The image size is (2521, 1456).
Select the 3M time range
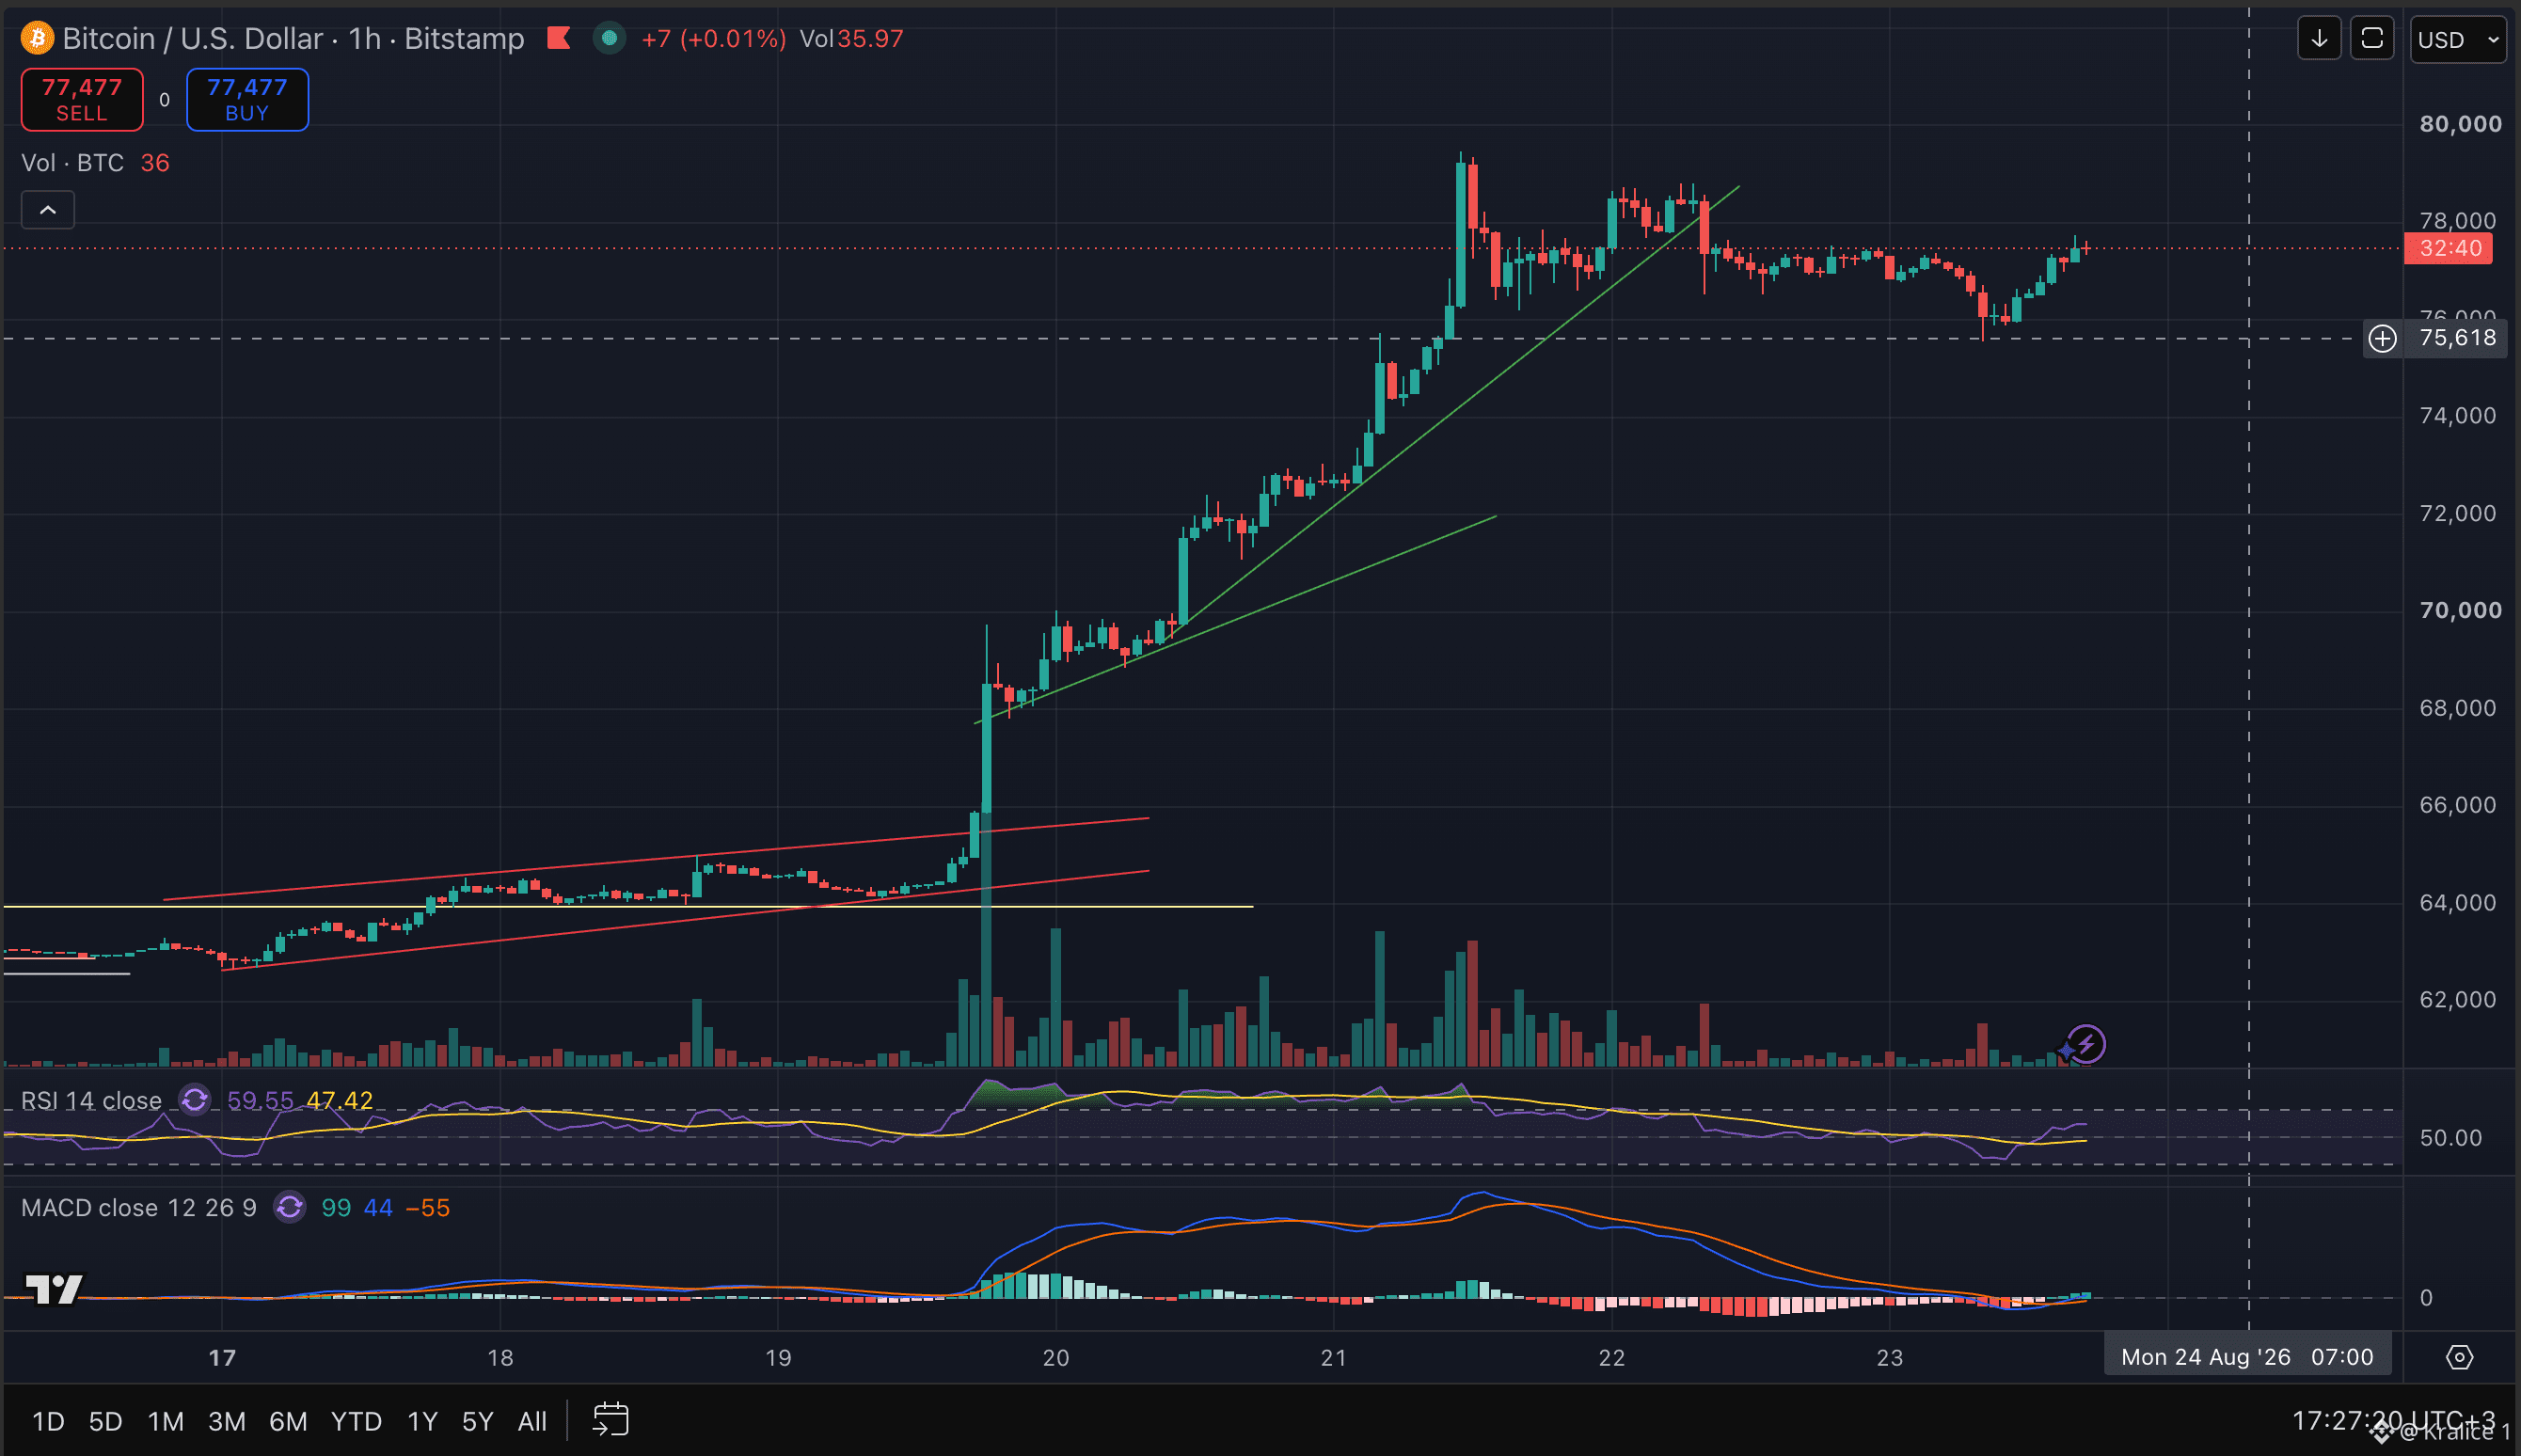click(227, 1421)
